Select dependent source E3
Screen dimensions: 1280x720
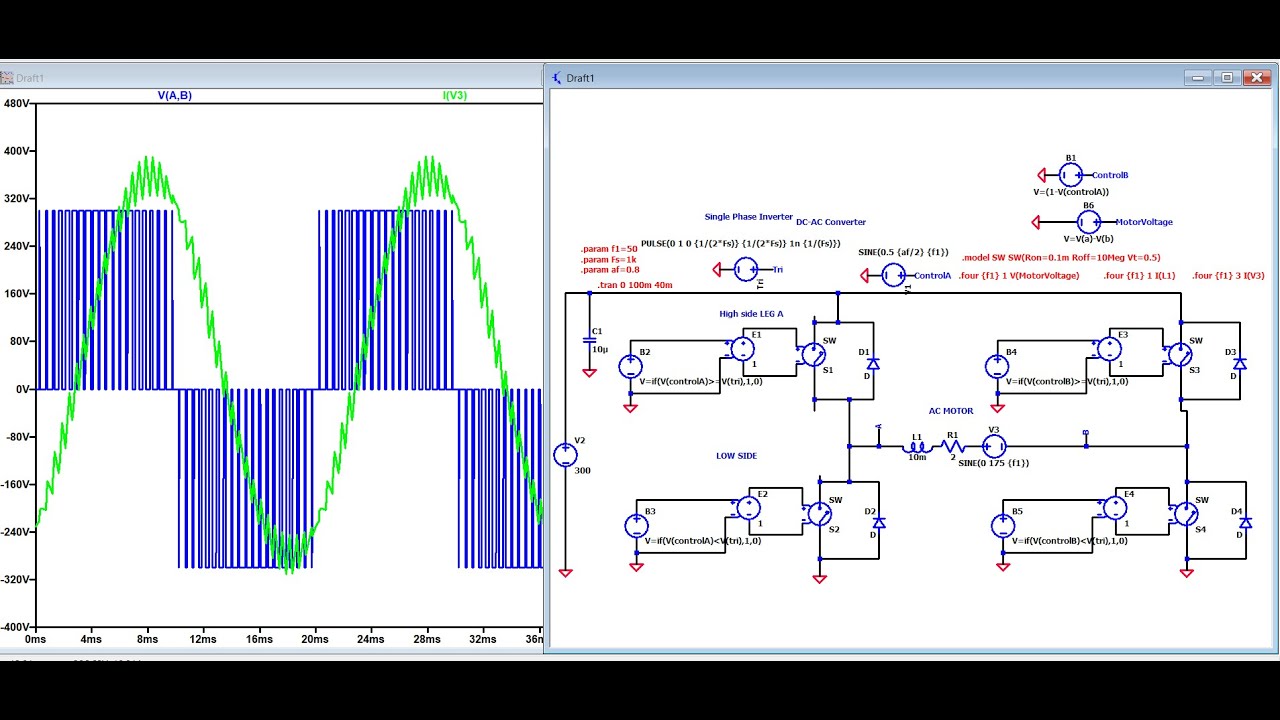coord(1109,349)
